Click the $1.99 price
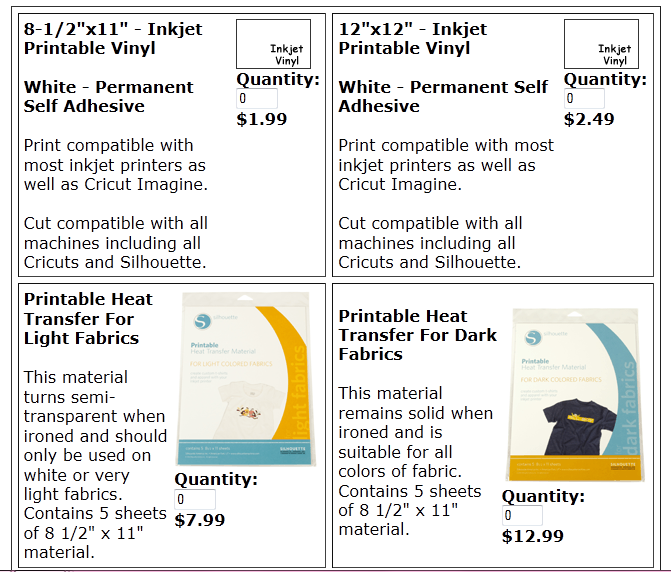 coord(262,119)
